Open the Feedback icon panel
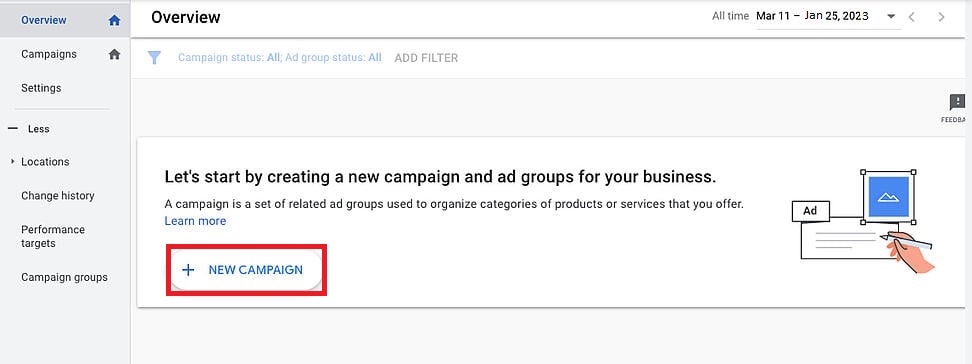Image resolution: width=972 pixels, height=364 pixels. (957, 107)
